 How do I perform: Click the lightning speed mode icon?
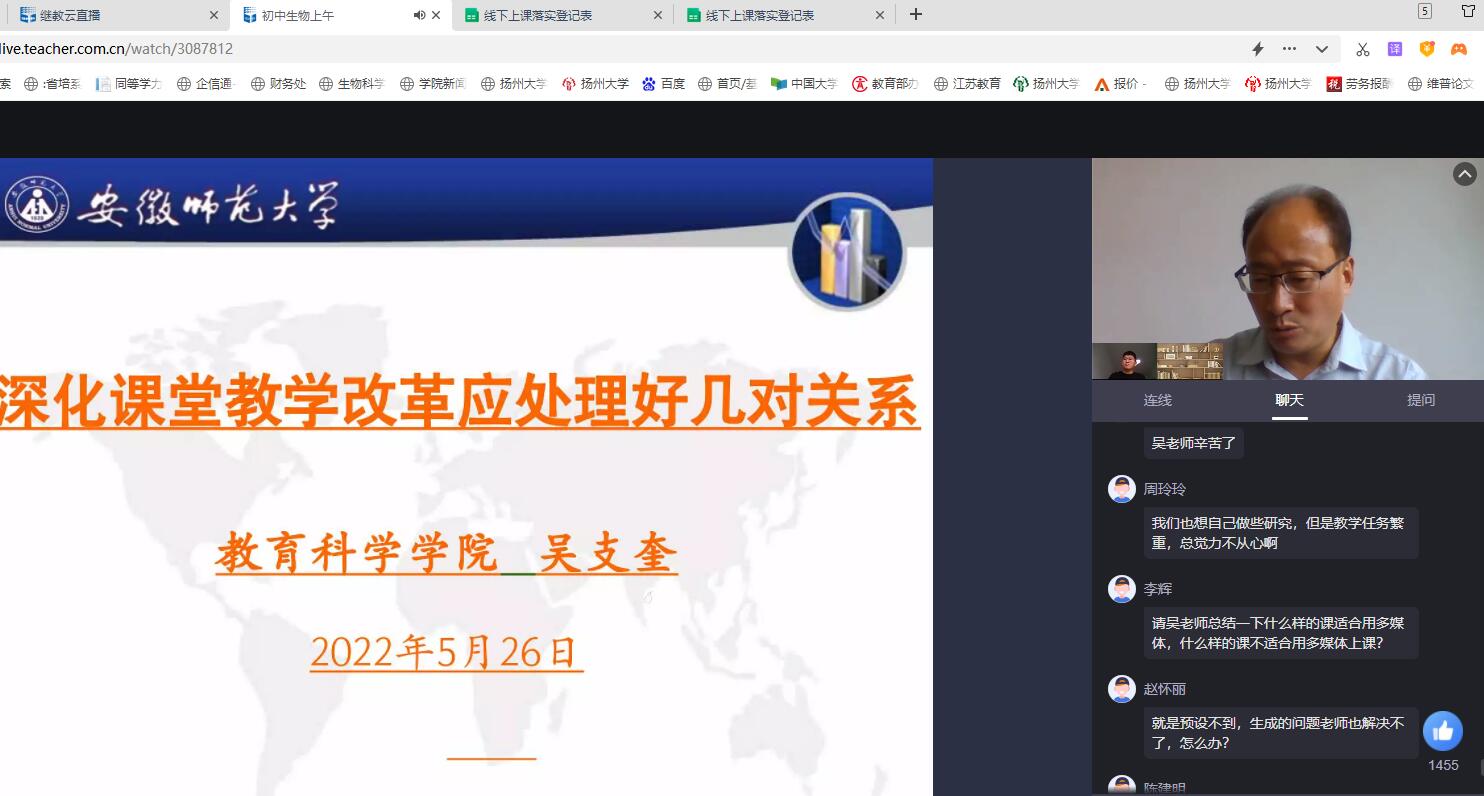(1258, 49)
